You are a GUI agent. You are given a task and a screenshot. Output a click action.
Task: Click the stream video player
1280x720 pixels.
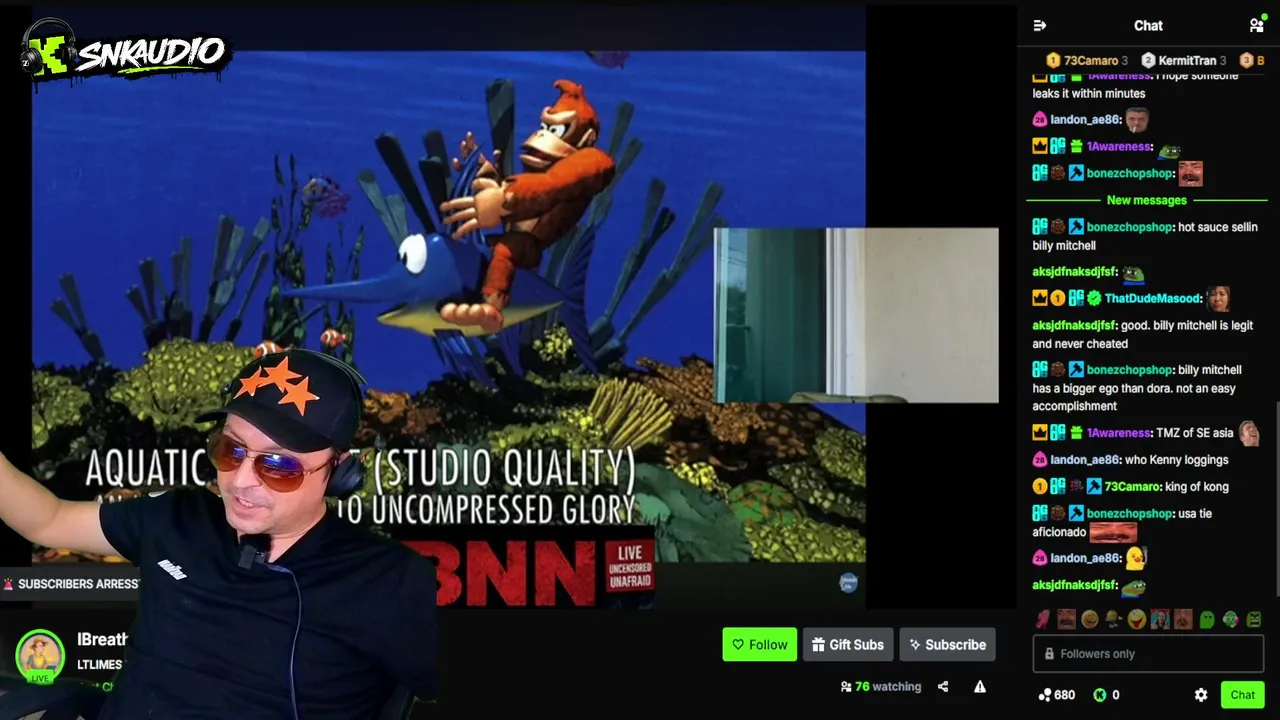click(x=448, y=305)
